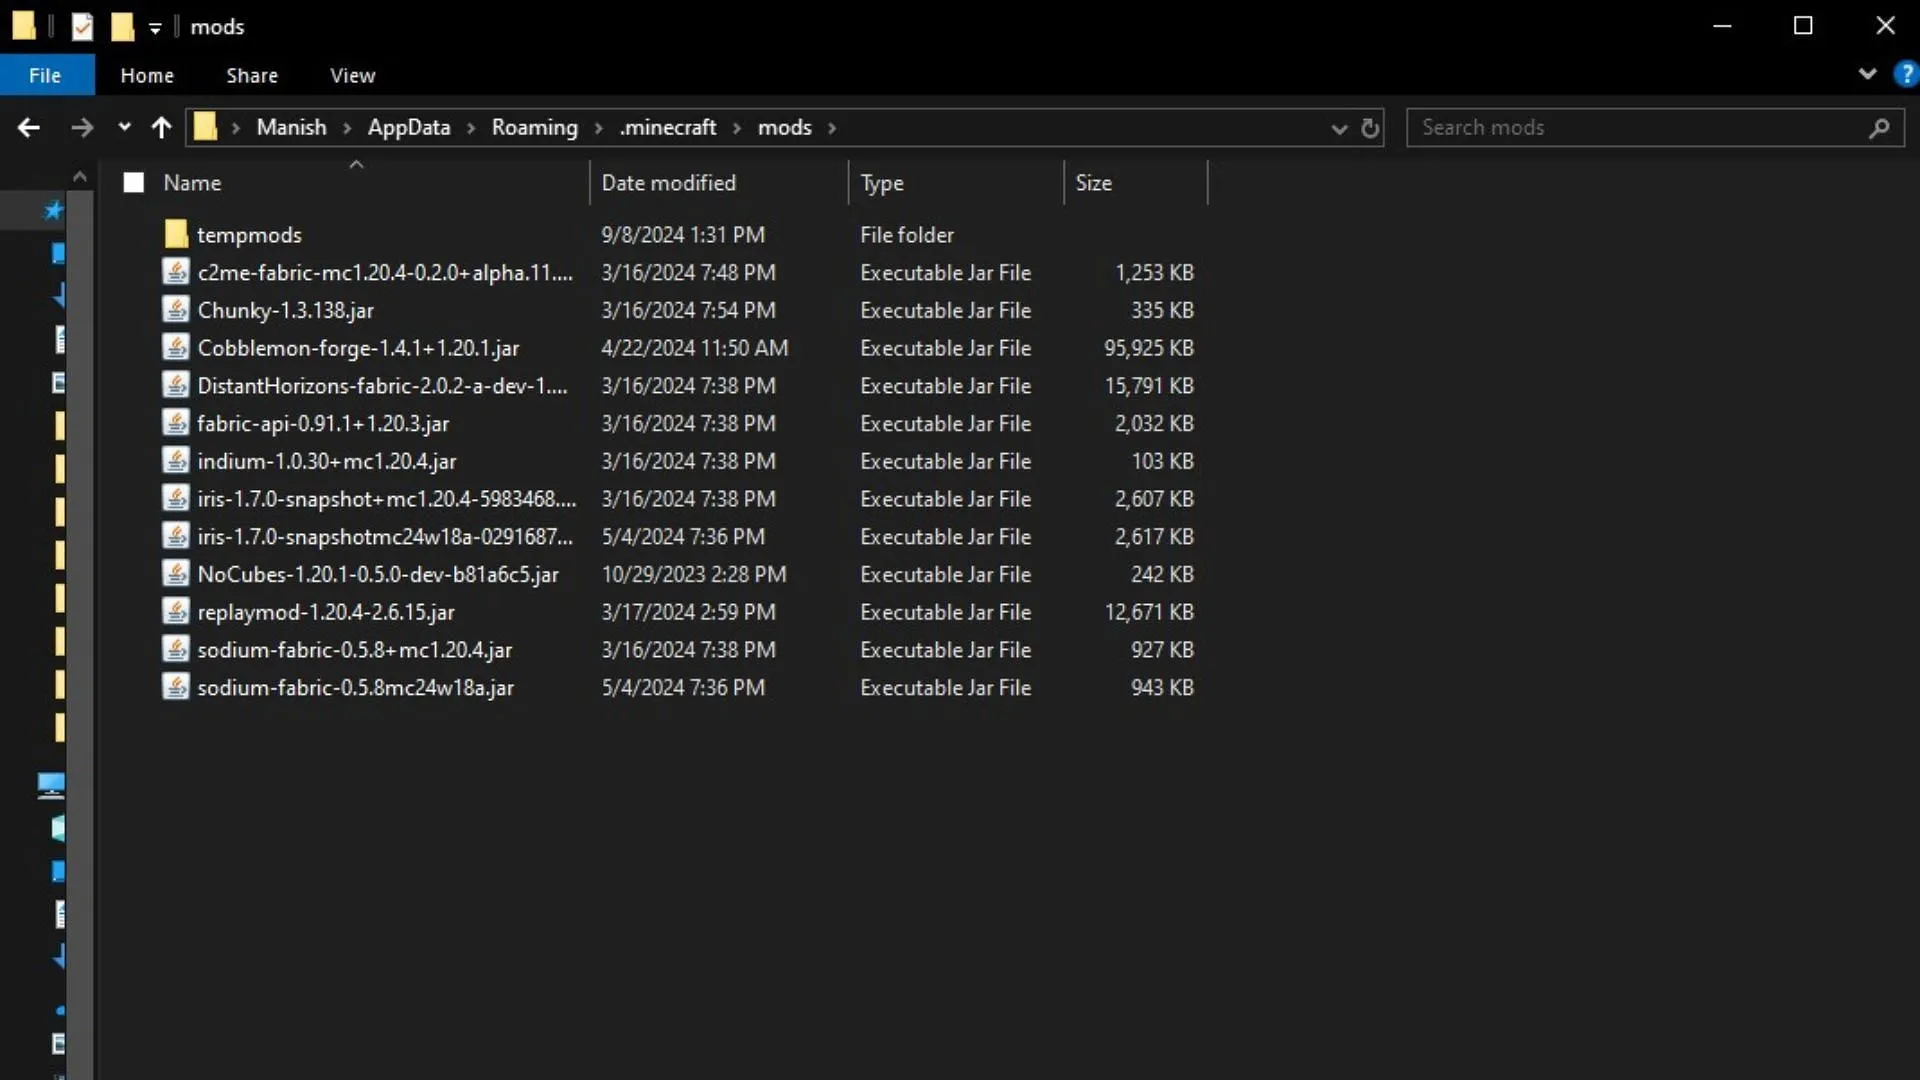
Task: Select the Chunky-1.3.138.jar icon
Action: [176, 310]
